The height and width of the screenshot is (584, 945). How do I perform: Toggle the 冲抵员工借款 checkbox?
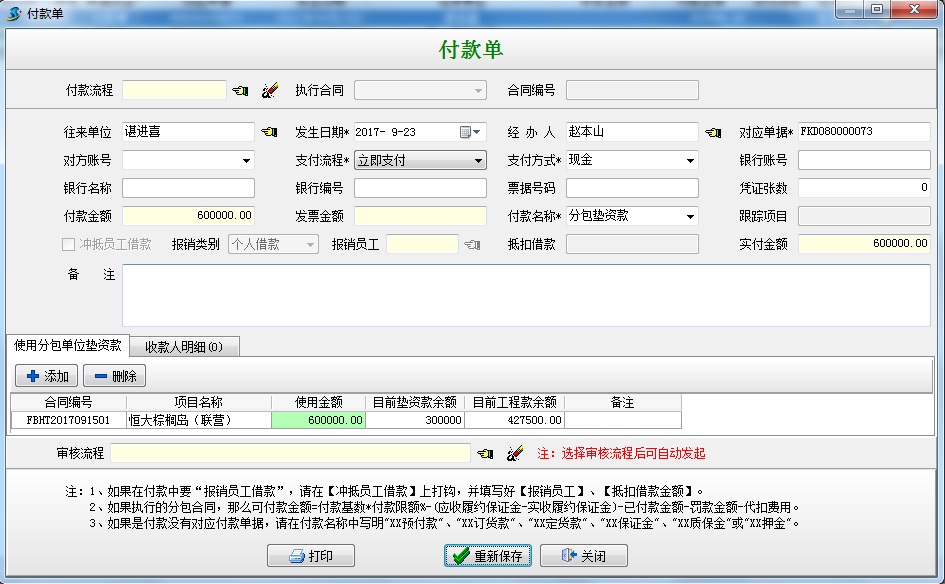point(68,244)
